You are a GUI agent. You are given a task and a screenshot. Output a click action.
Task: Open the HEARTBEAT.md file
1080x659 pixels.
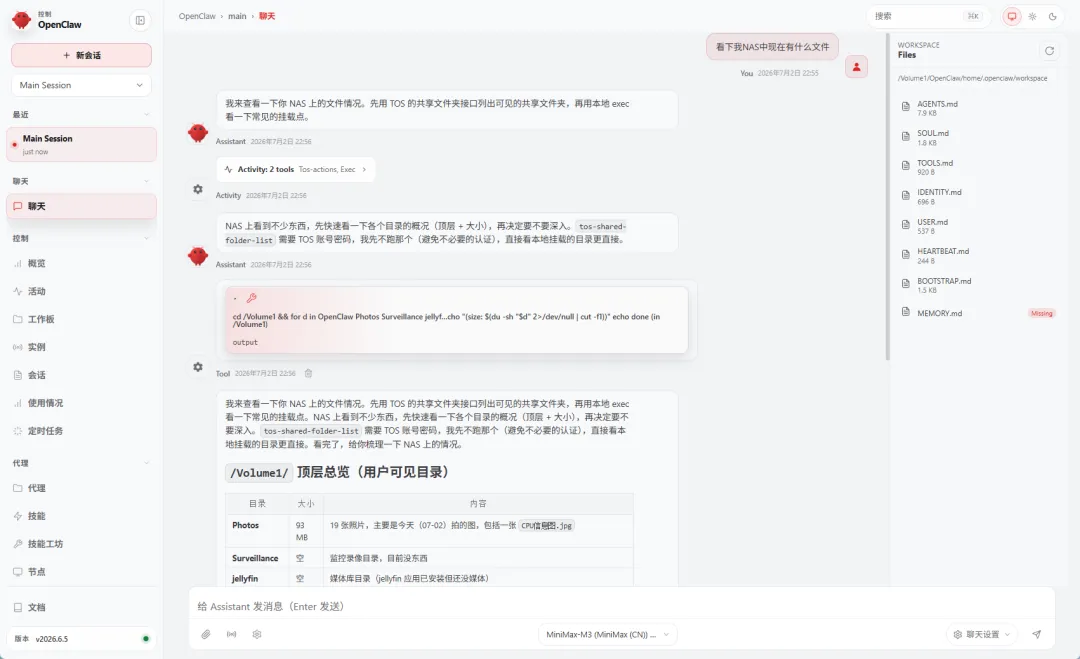tap(978, 255)
